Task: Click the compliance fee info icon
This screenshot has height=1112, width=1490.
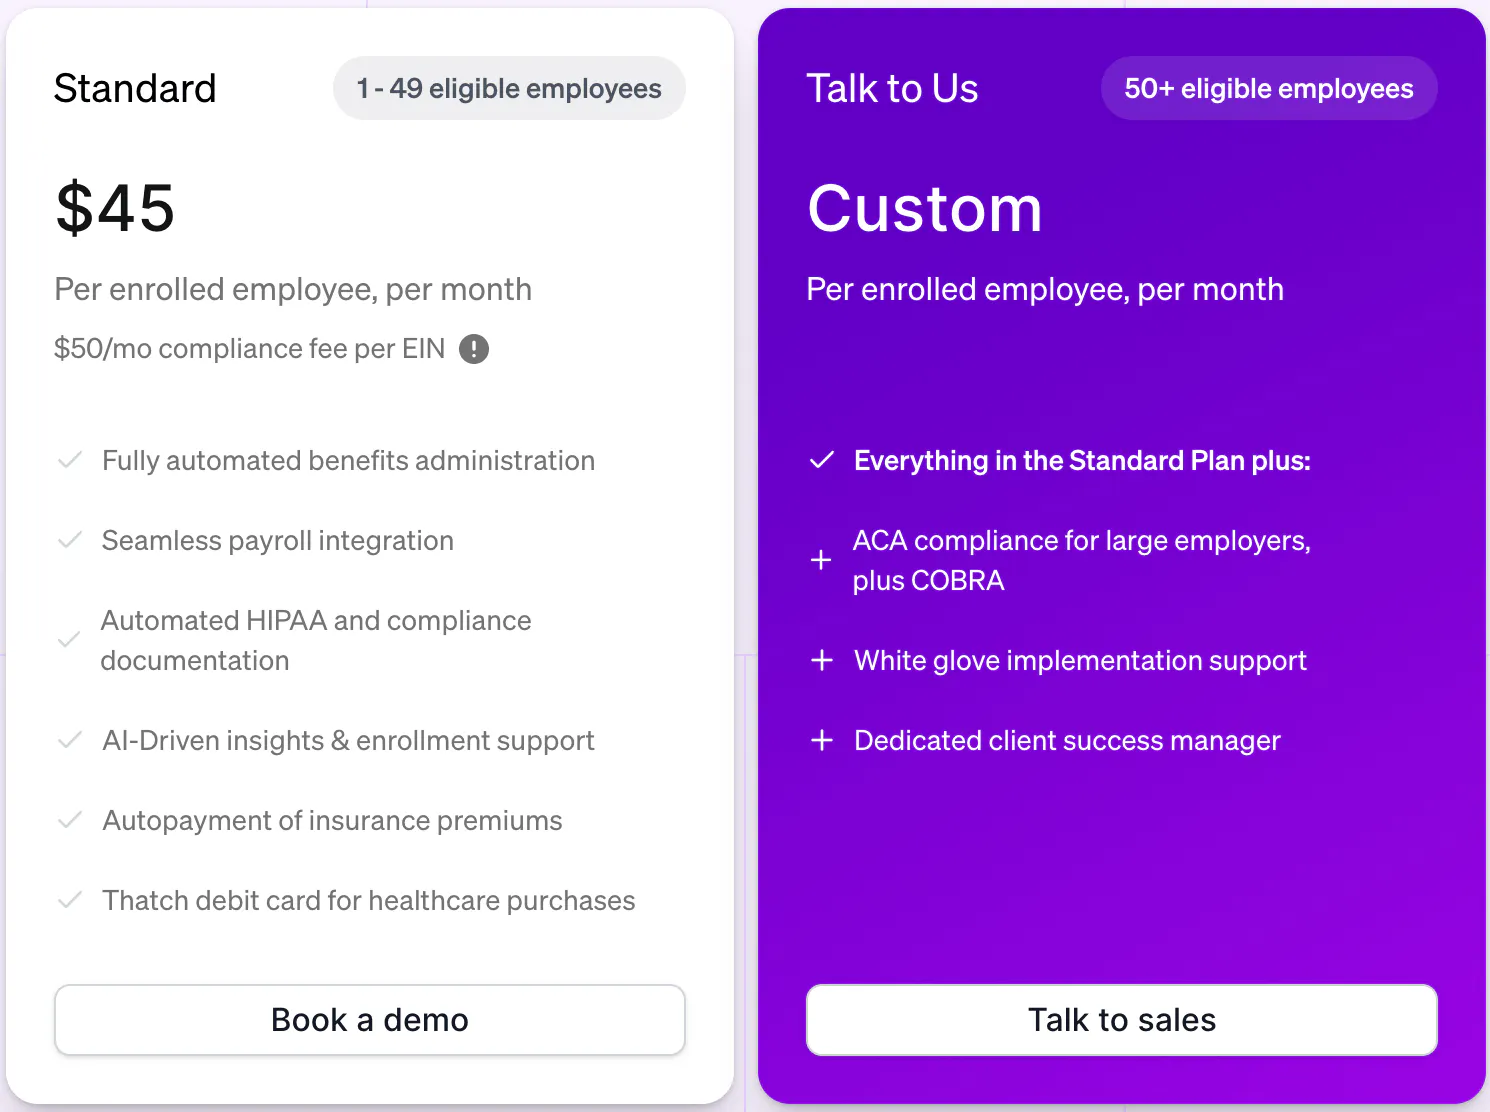Action: pos(474,348)
